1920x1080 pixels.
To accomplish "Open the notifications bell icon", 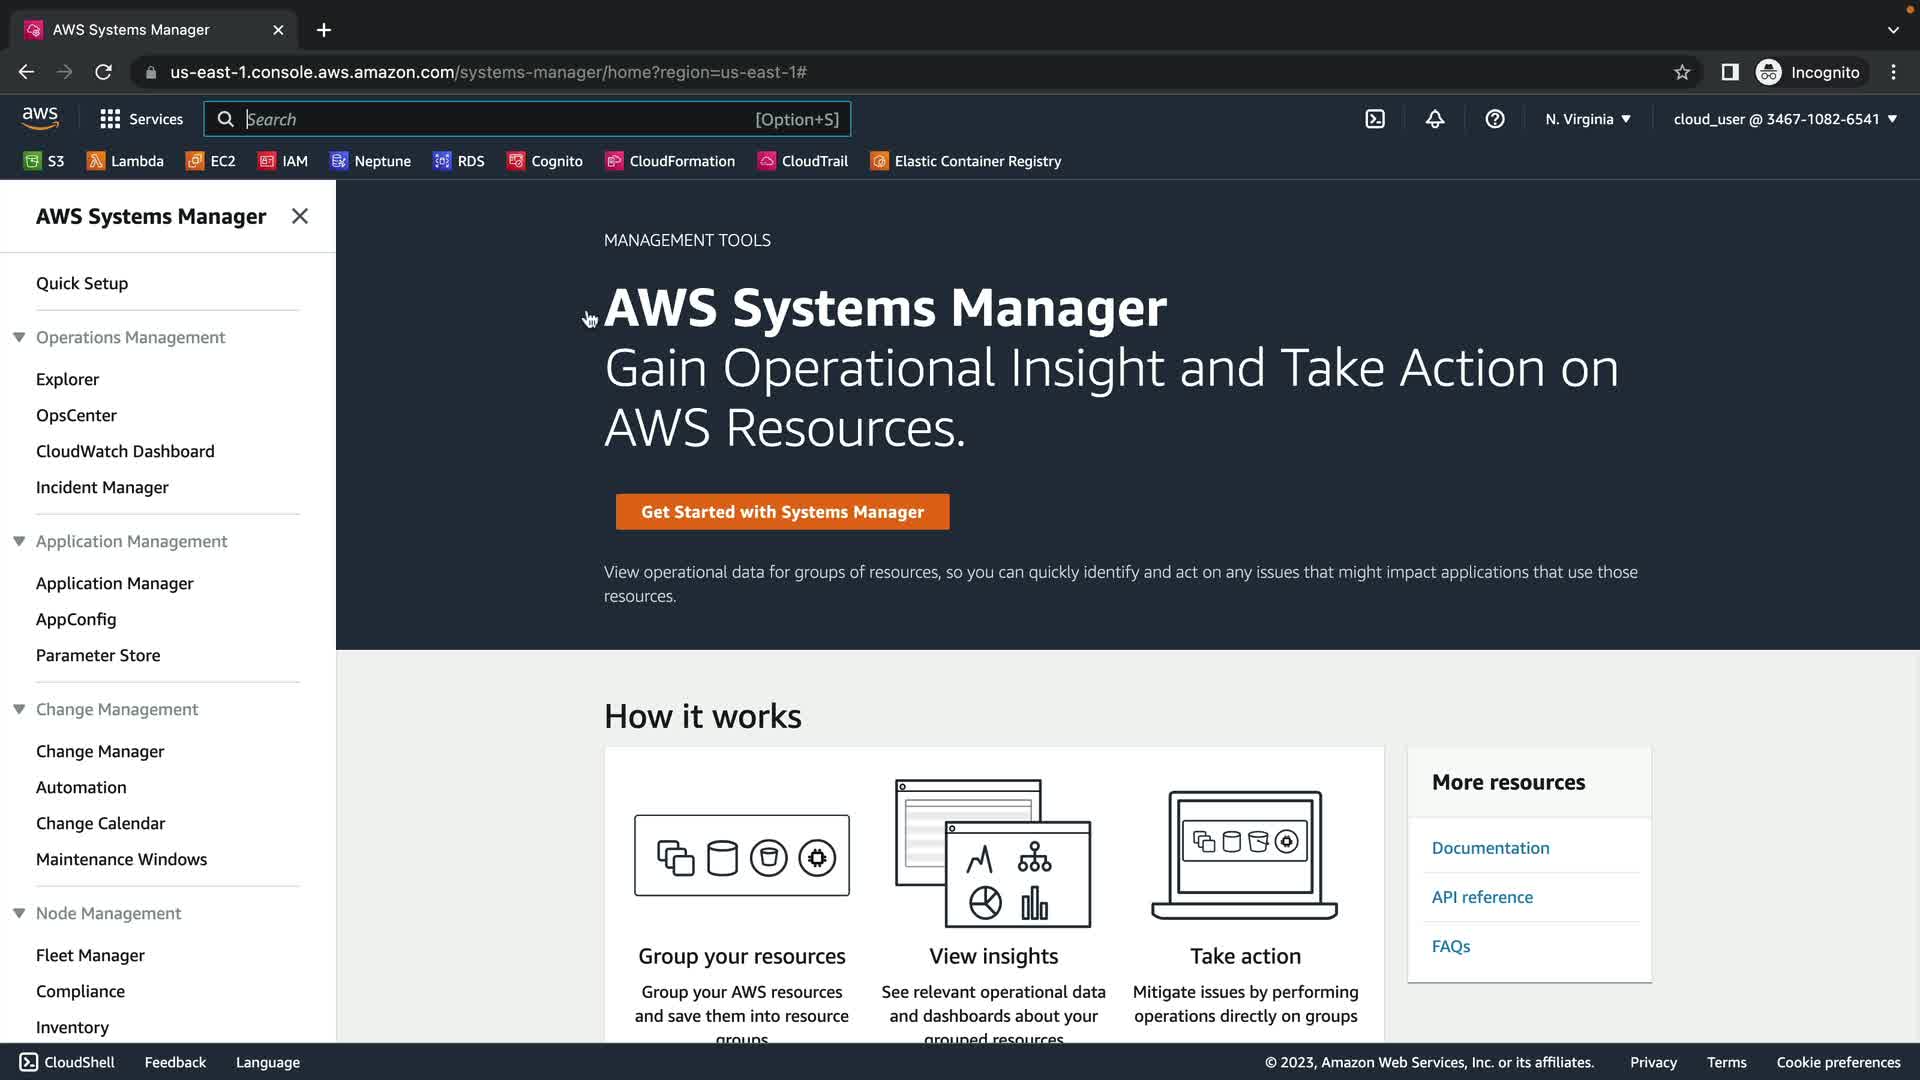I will point(1435,119).
